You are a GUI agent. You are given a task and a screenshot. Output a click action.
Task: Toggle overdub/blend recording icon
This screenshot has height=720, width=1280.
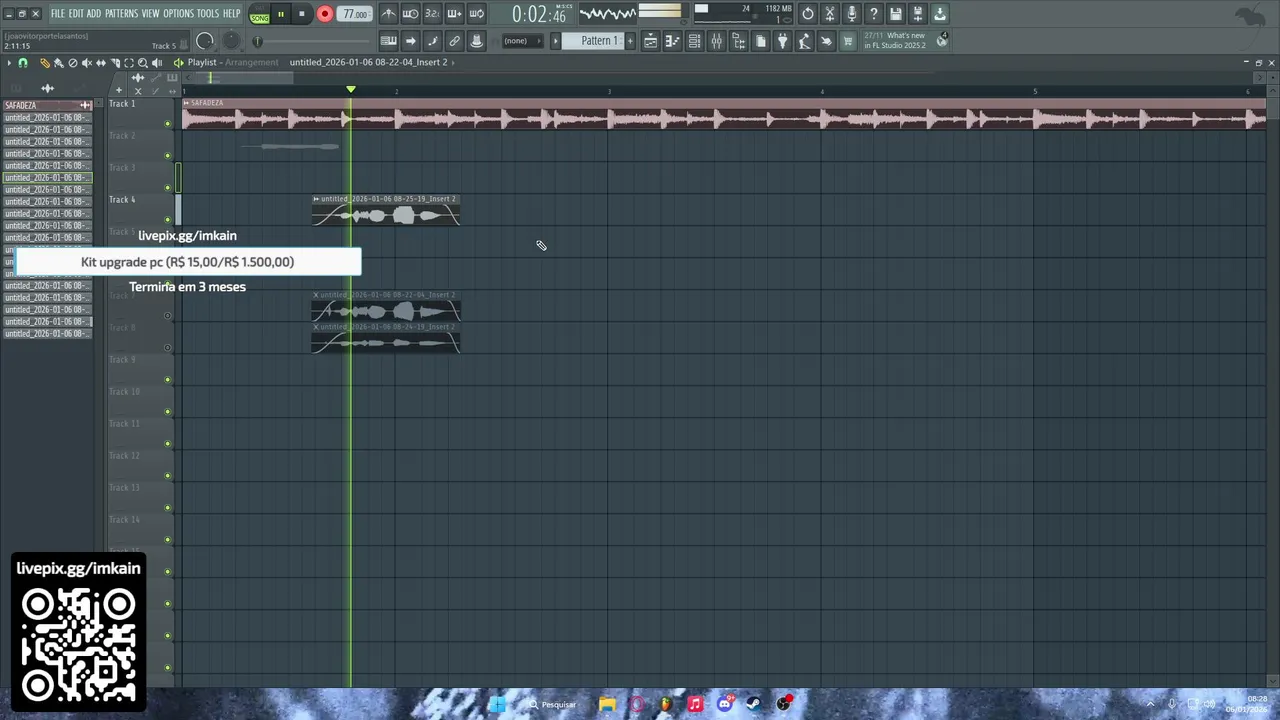[x=454, y=14]
